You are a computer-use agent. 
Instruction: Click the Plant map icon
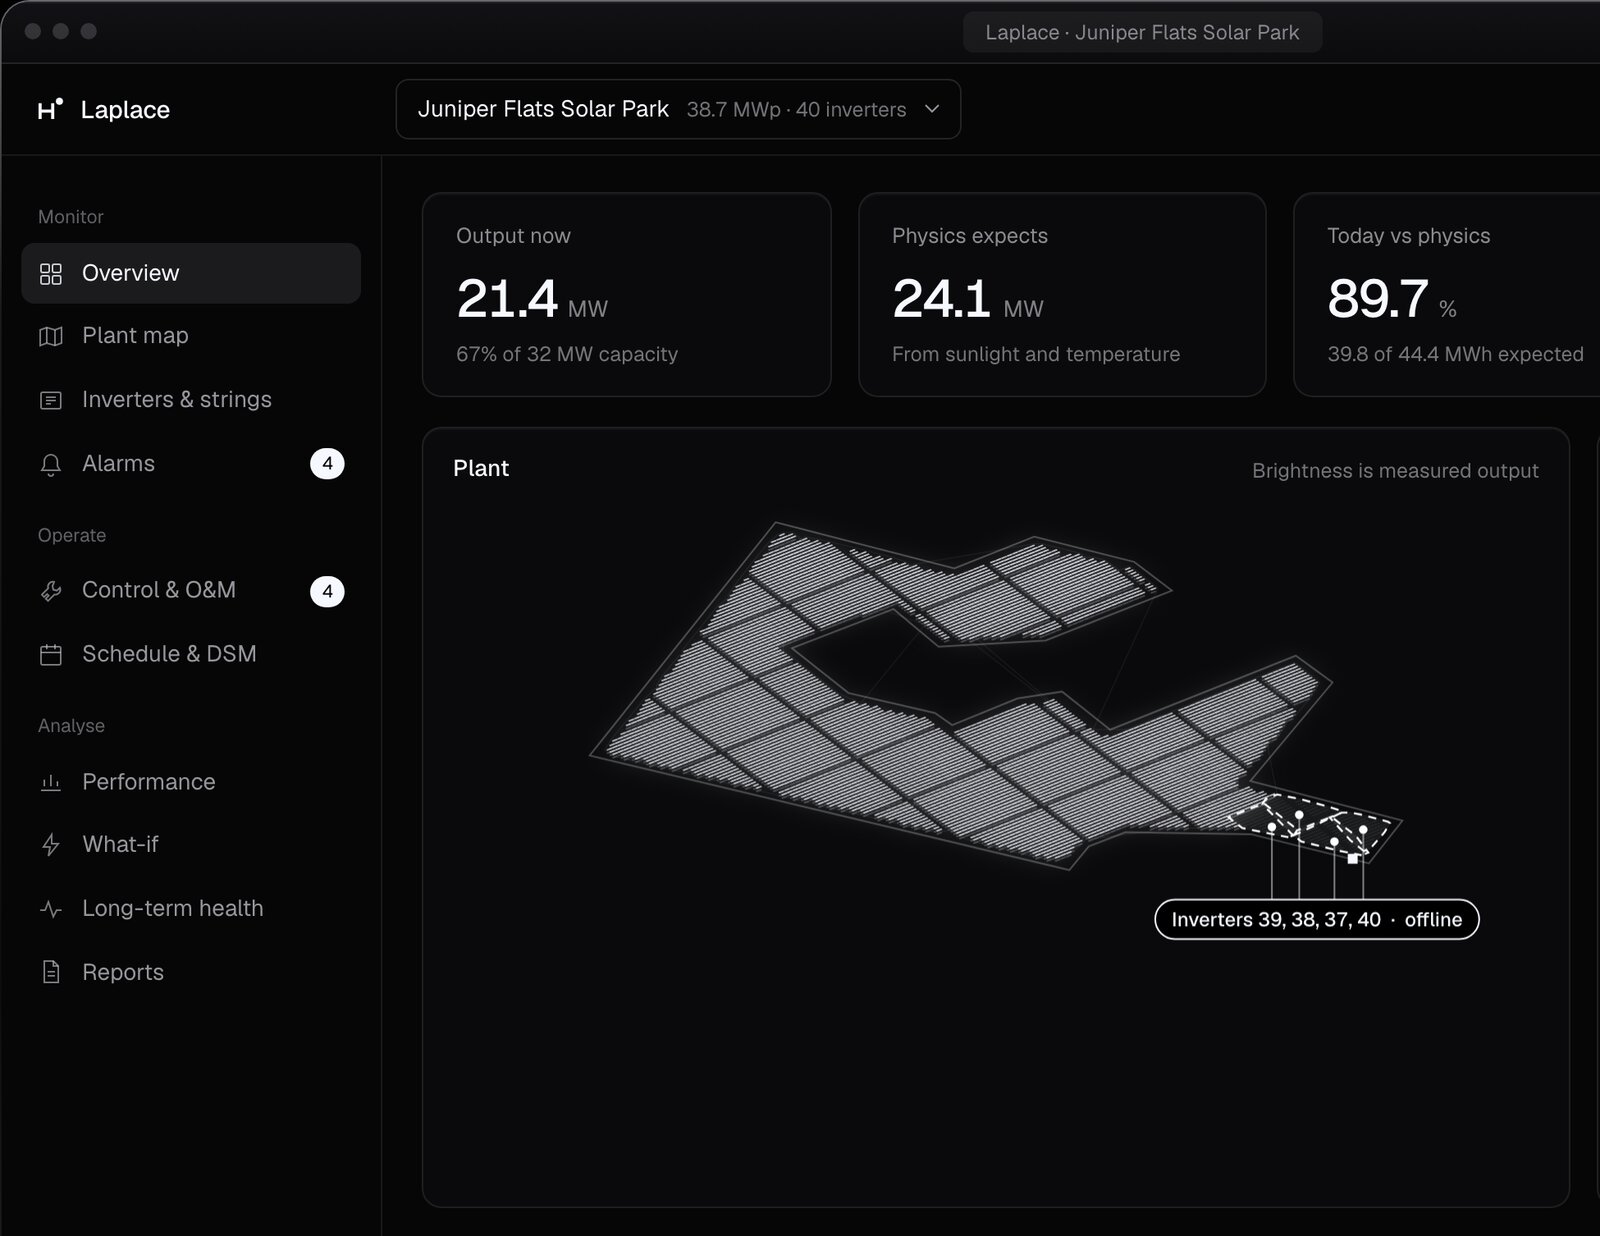coord(51,336)
